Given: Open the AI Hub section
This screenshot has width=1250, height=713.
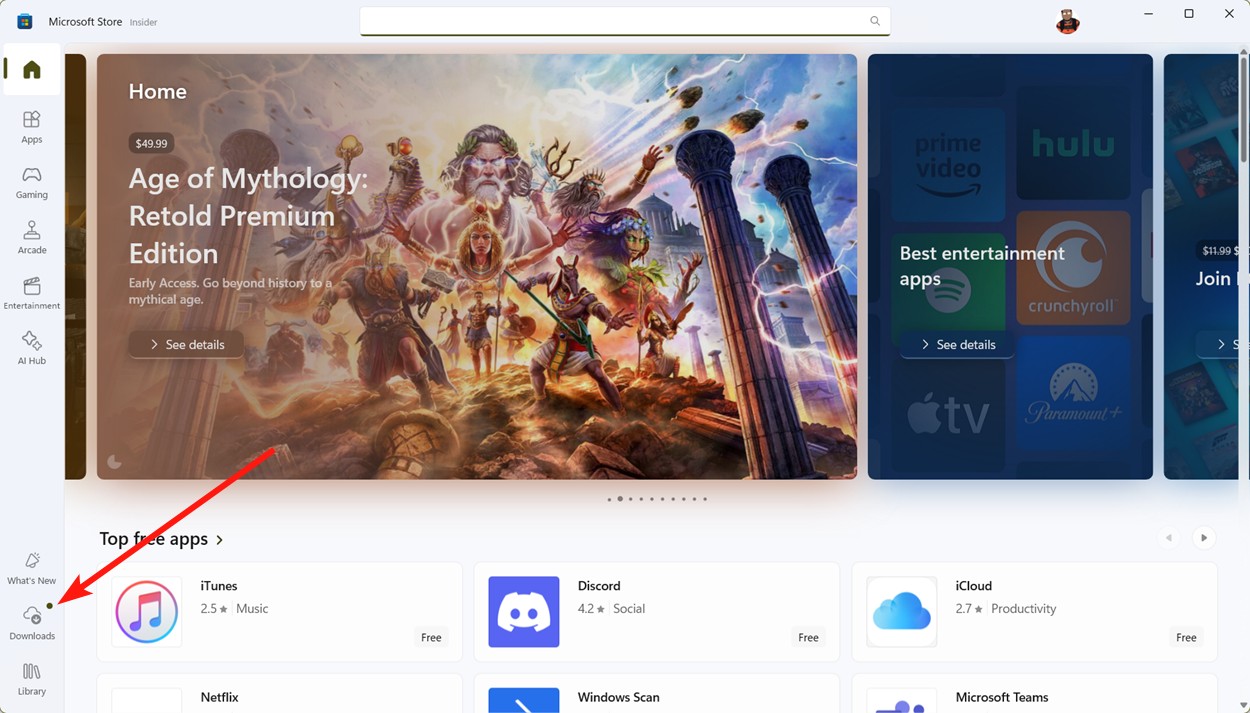Looking at the screenshot, I should pyautogui.click(x=32, y=348).
